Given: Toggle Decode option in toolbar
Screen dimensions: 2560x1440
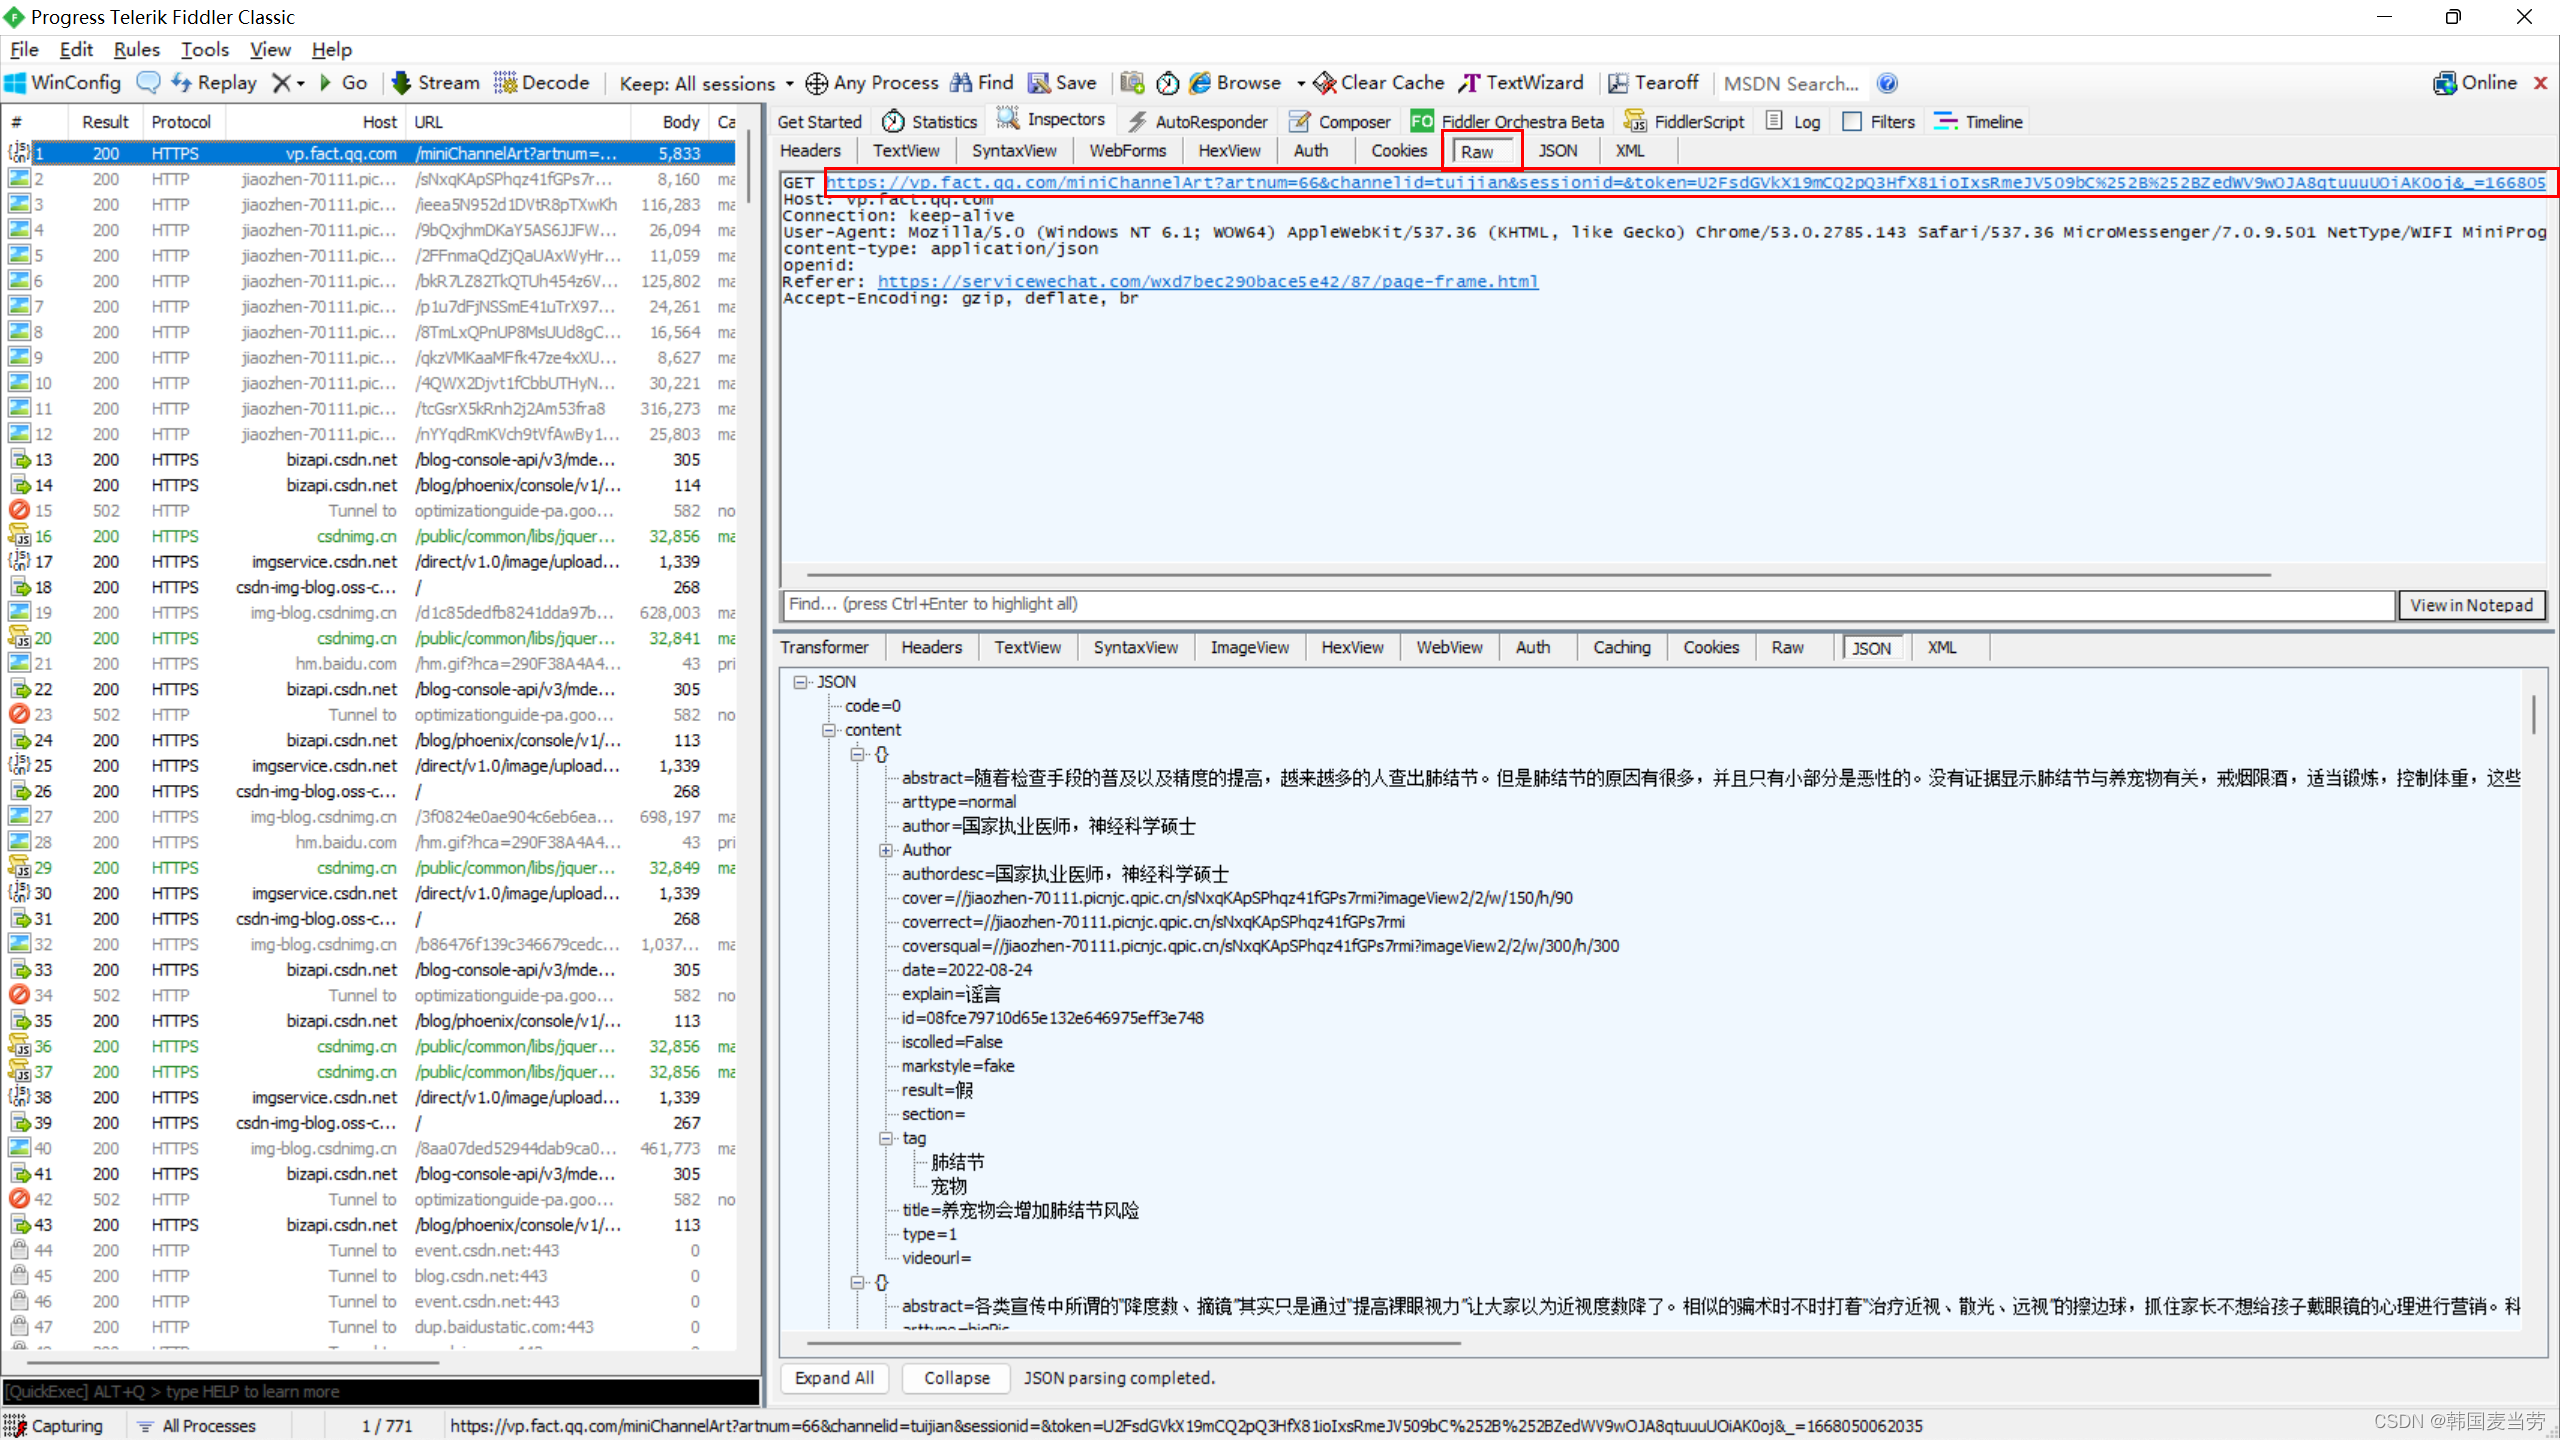Looking at the screenshot, I should (542, 83).
